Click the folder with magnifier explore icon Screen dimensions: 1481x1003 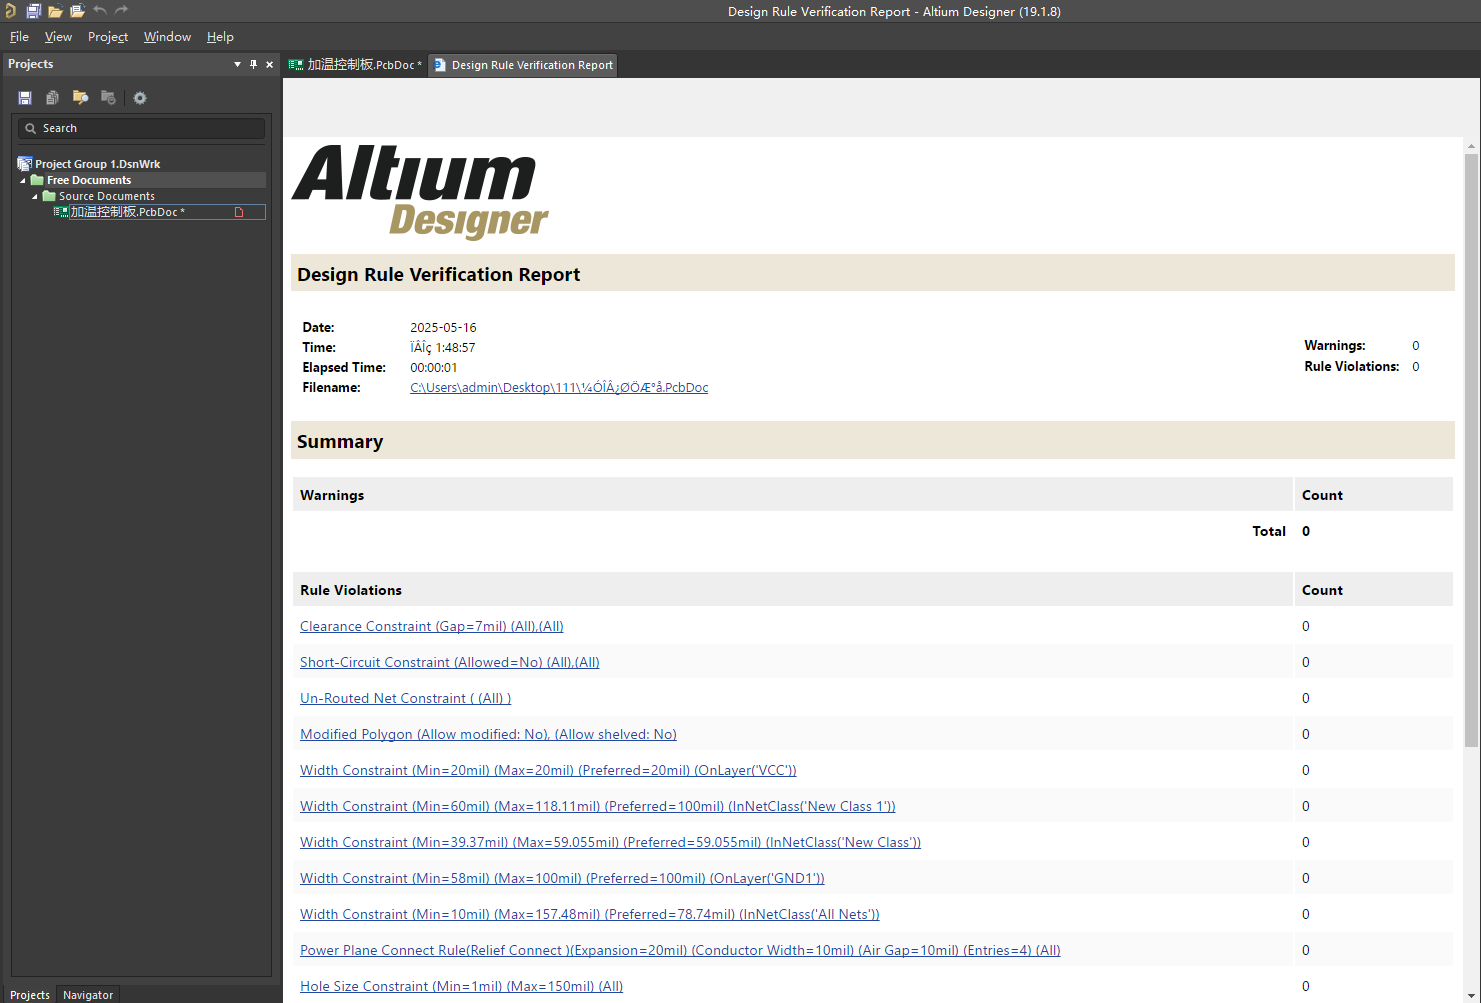(80, 98)
